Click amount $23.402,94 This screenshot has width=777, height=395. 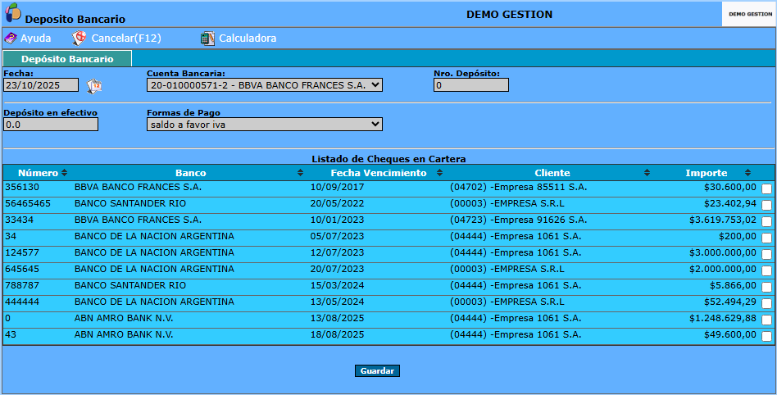(730, 204)
